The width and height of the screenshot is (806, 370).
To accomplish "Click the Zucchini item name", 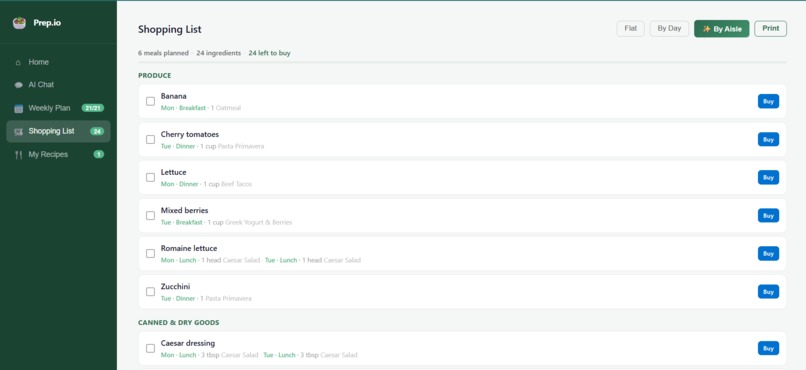I will (x=175, y=286).
